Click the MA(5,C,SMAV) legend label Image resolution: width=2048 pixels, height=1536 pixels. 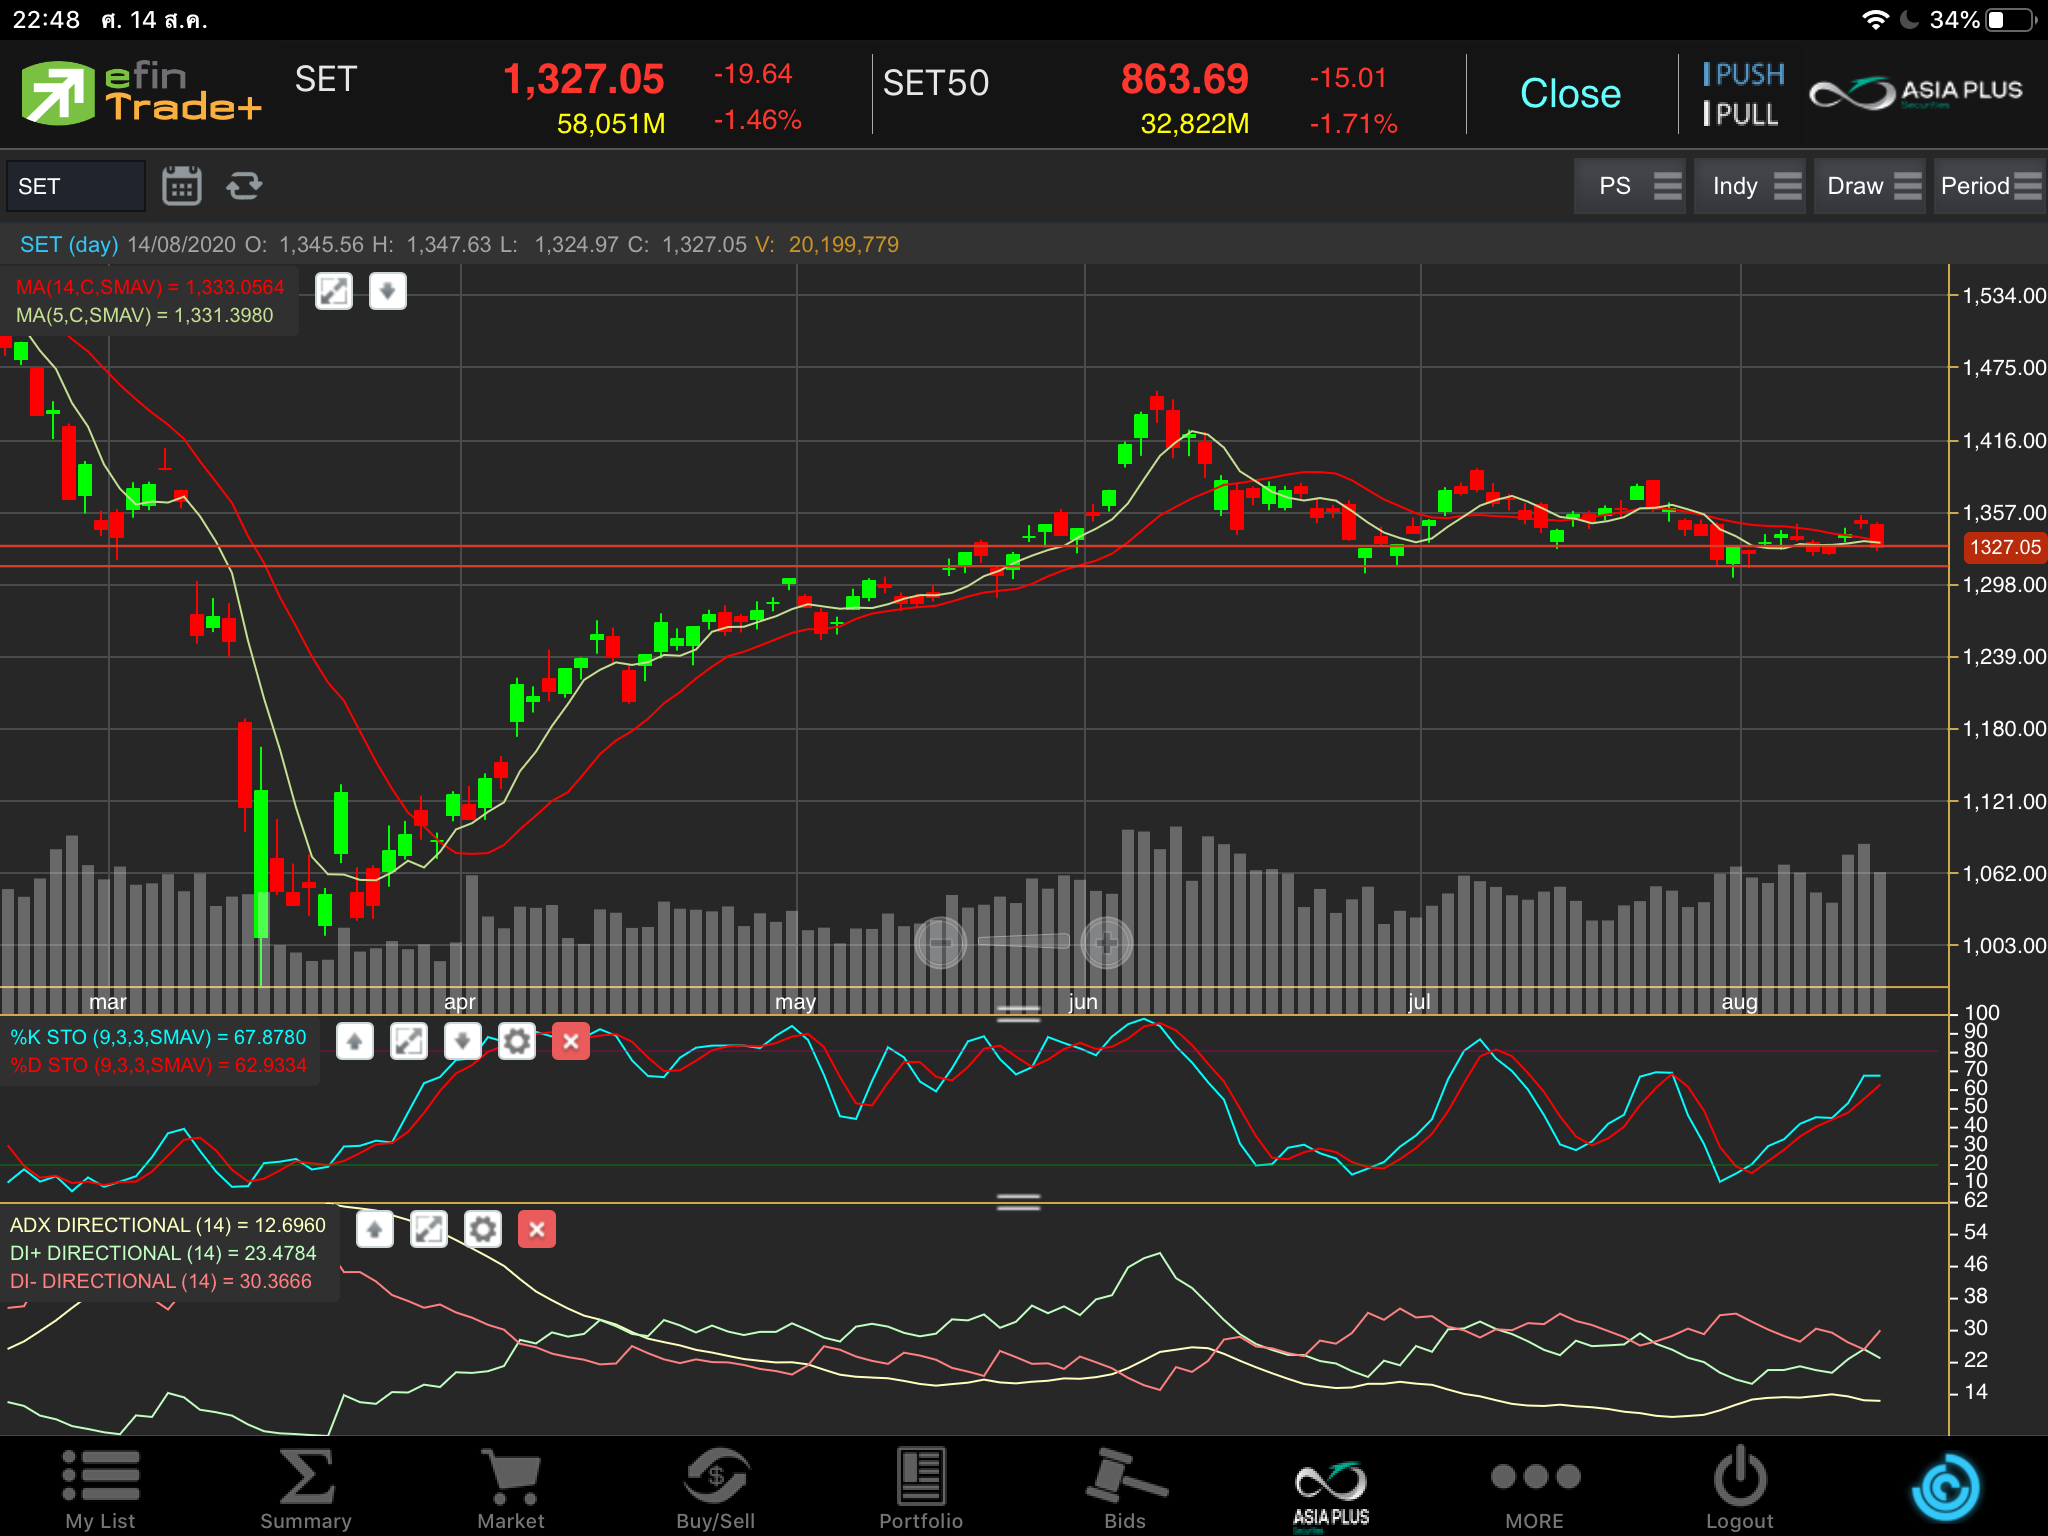pyautogui.click(x=144, y=316)
